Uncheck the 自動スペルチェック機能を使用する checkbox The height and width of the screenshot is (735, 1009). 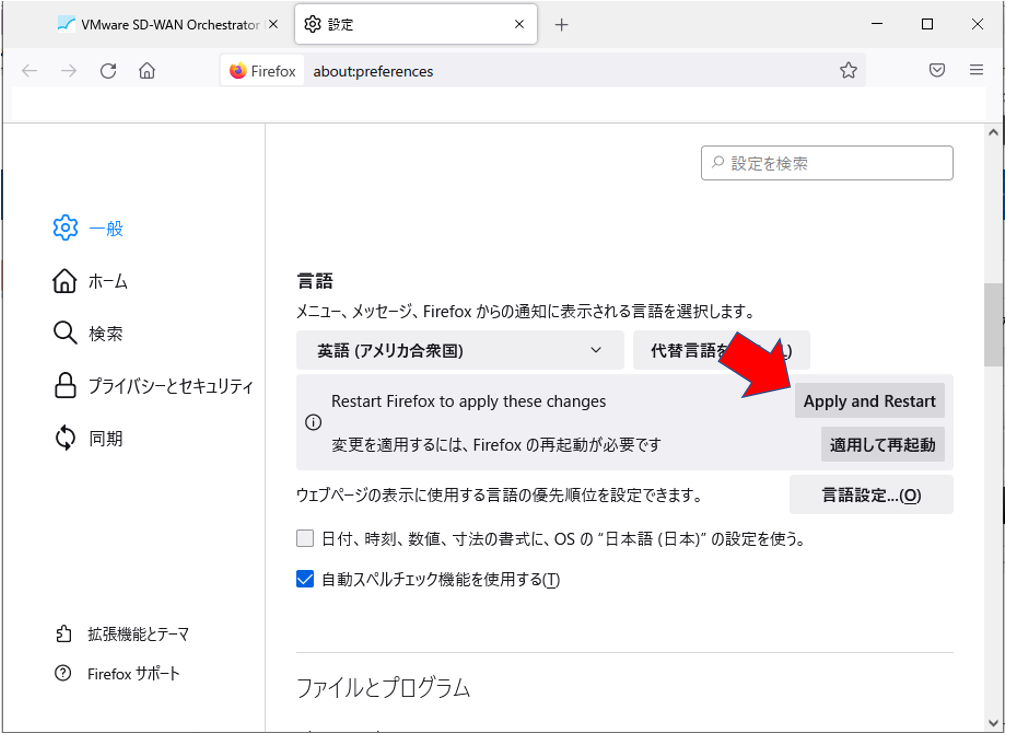305,579
